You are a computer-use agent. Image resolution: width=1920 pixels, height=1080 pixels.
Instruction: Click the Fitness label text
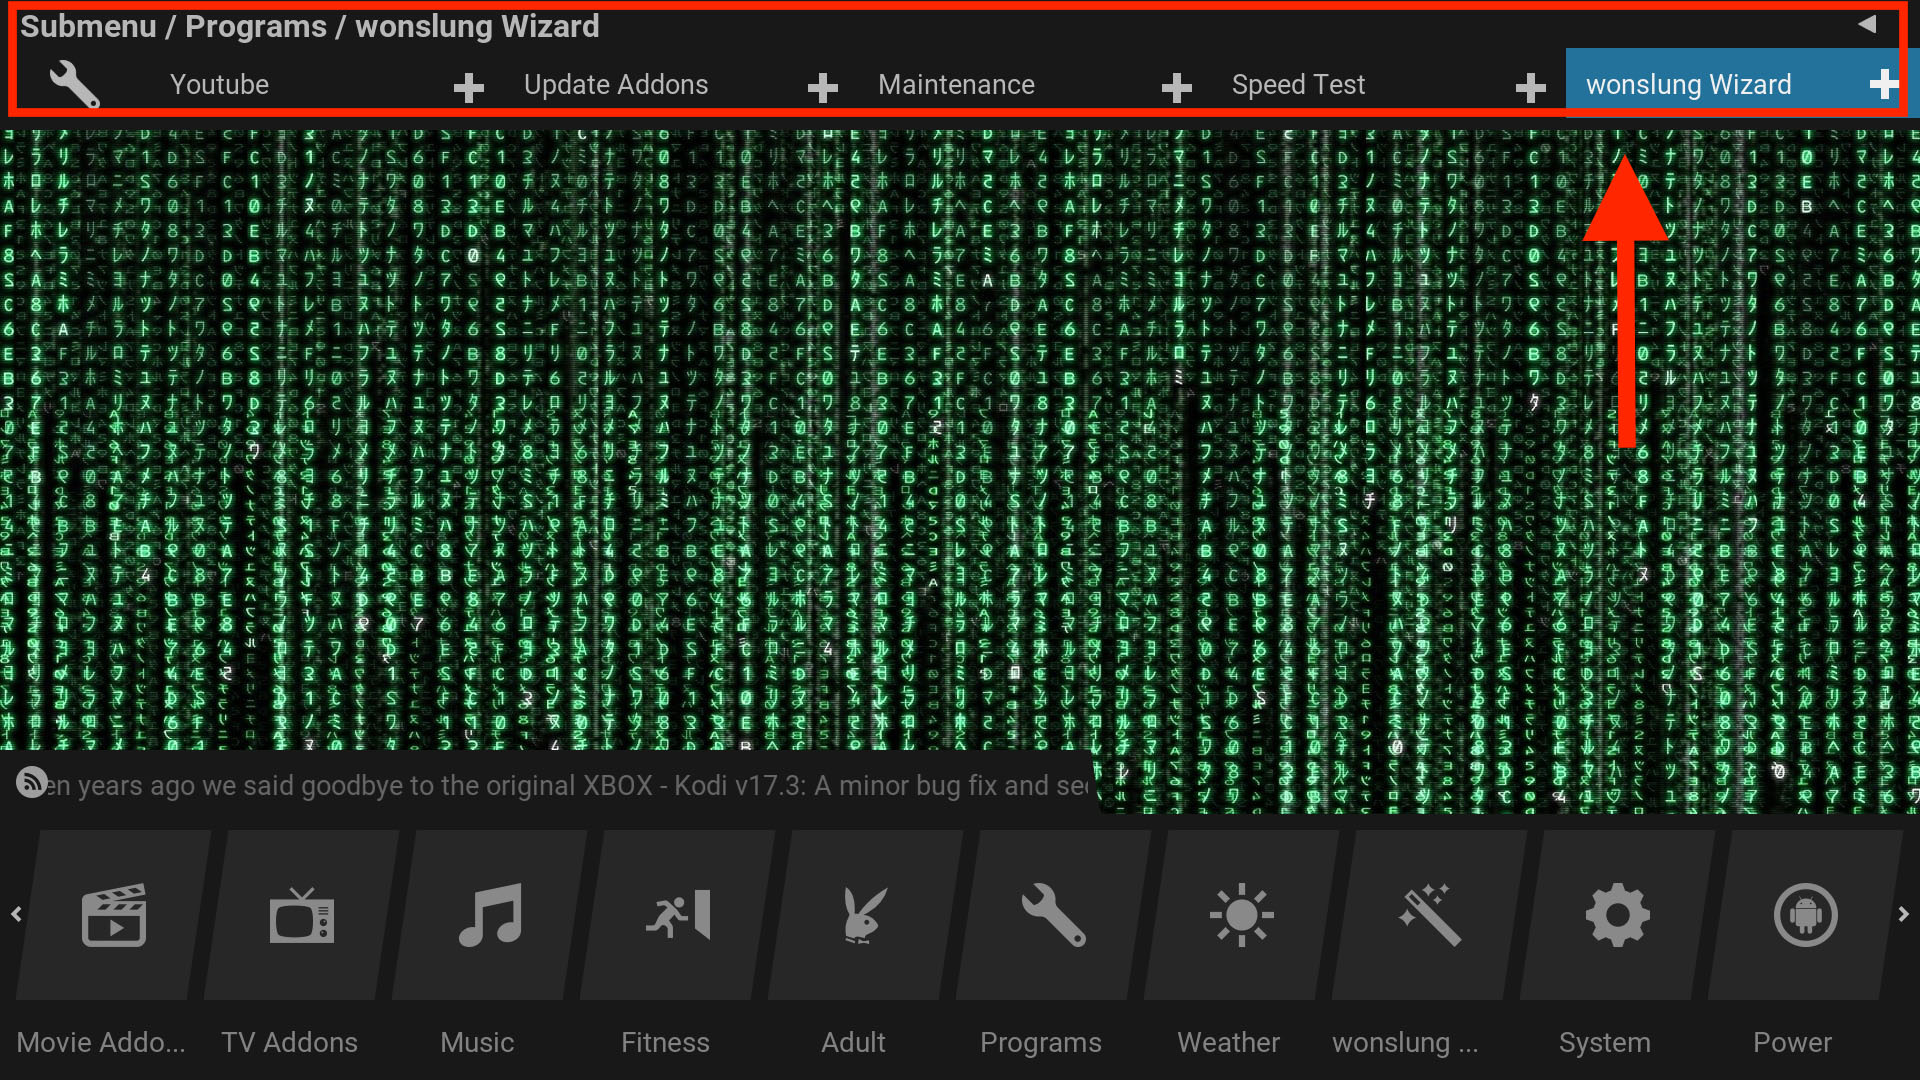(665, 1042)
